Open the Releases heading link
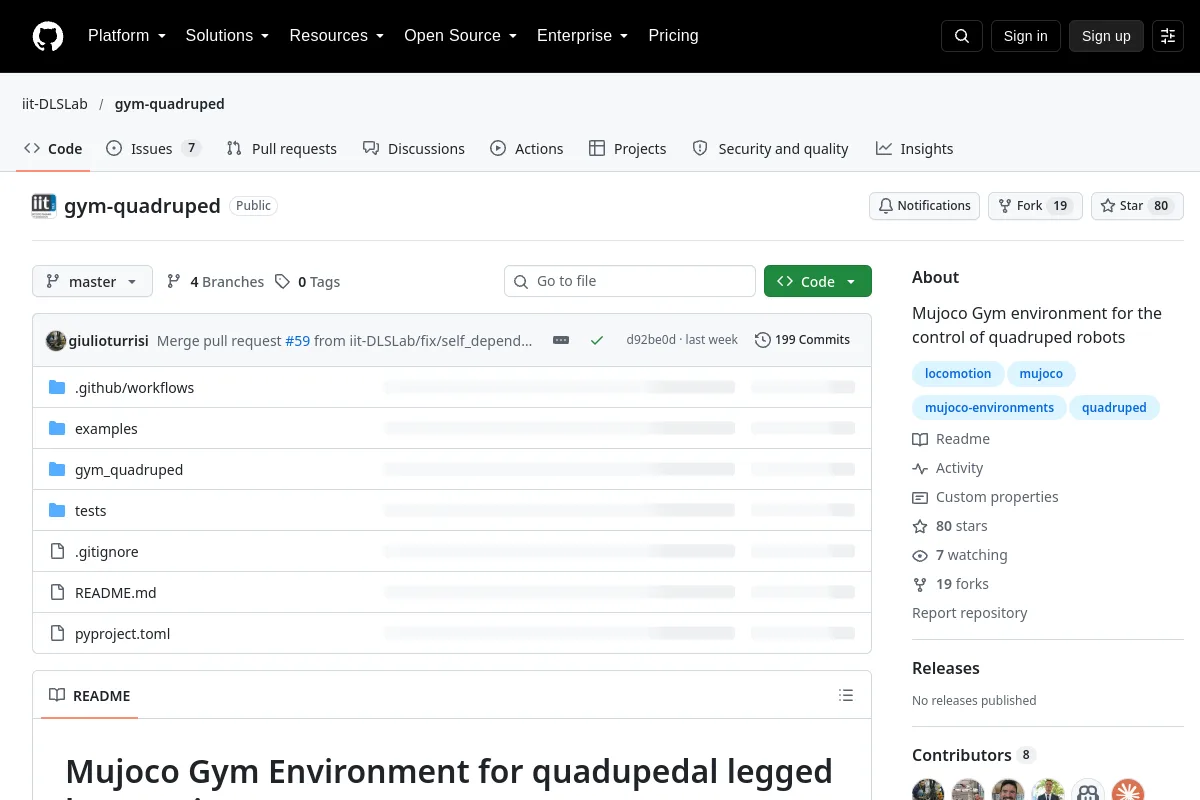1200x800 pixels. [x=946, y=668]
